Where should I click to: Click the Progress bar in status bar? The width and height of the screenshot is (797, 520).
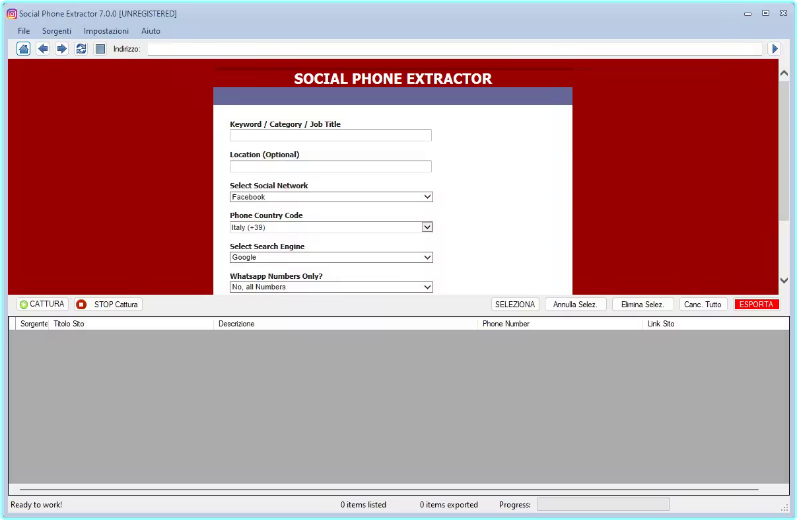tap(603, 504)
